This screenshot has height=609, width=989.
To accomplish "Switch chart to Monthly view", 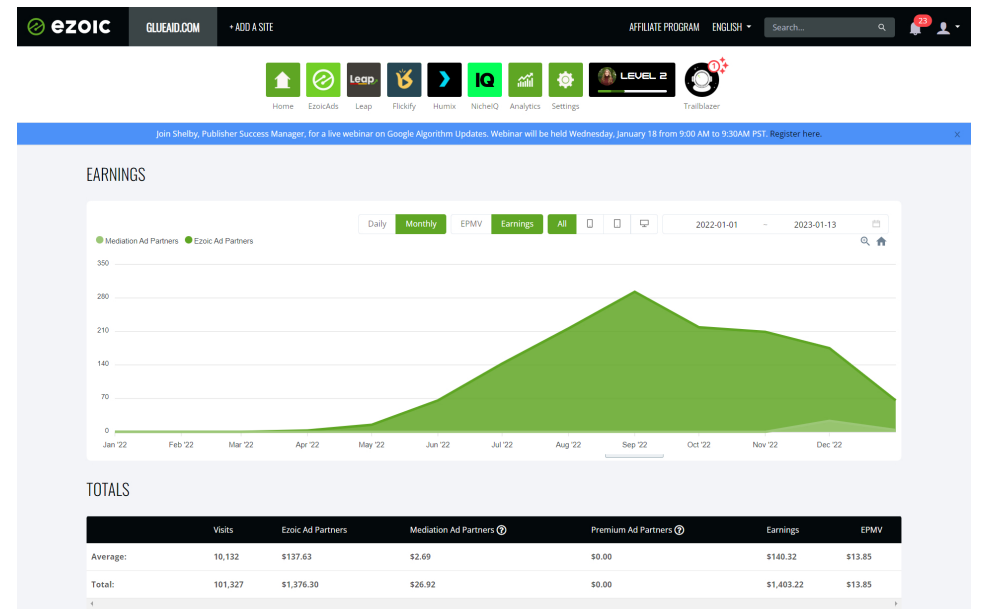I will [x=421, y=224].
